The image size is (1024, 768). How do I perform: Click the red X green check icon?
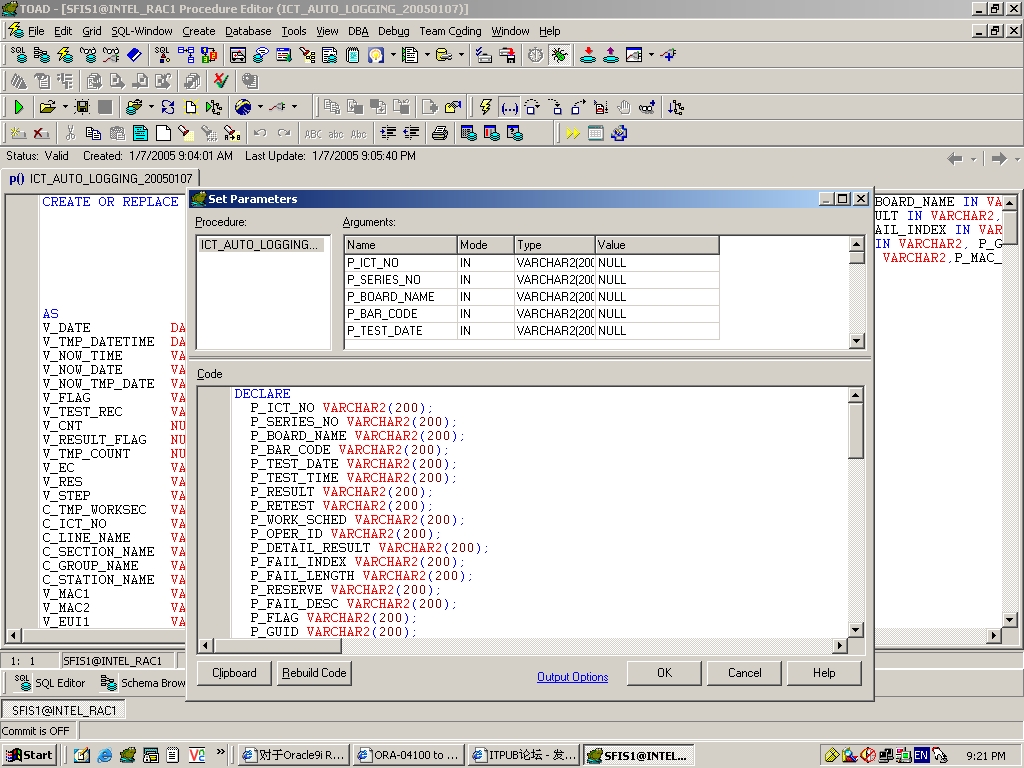(x=221, y=81)
